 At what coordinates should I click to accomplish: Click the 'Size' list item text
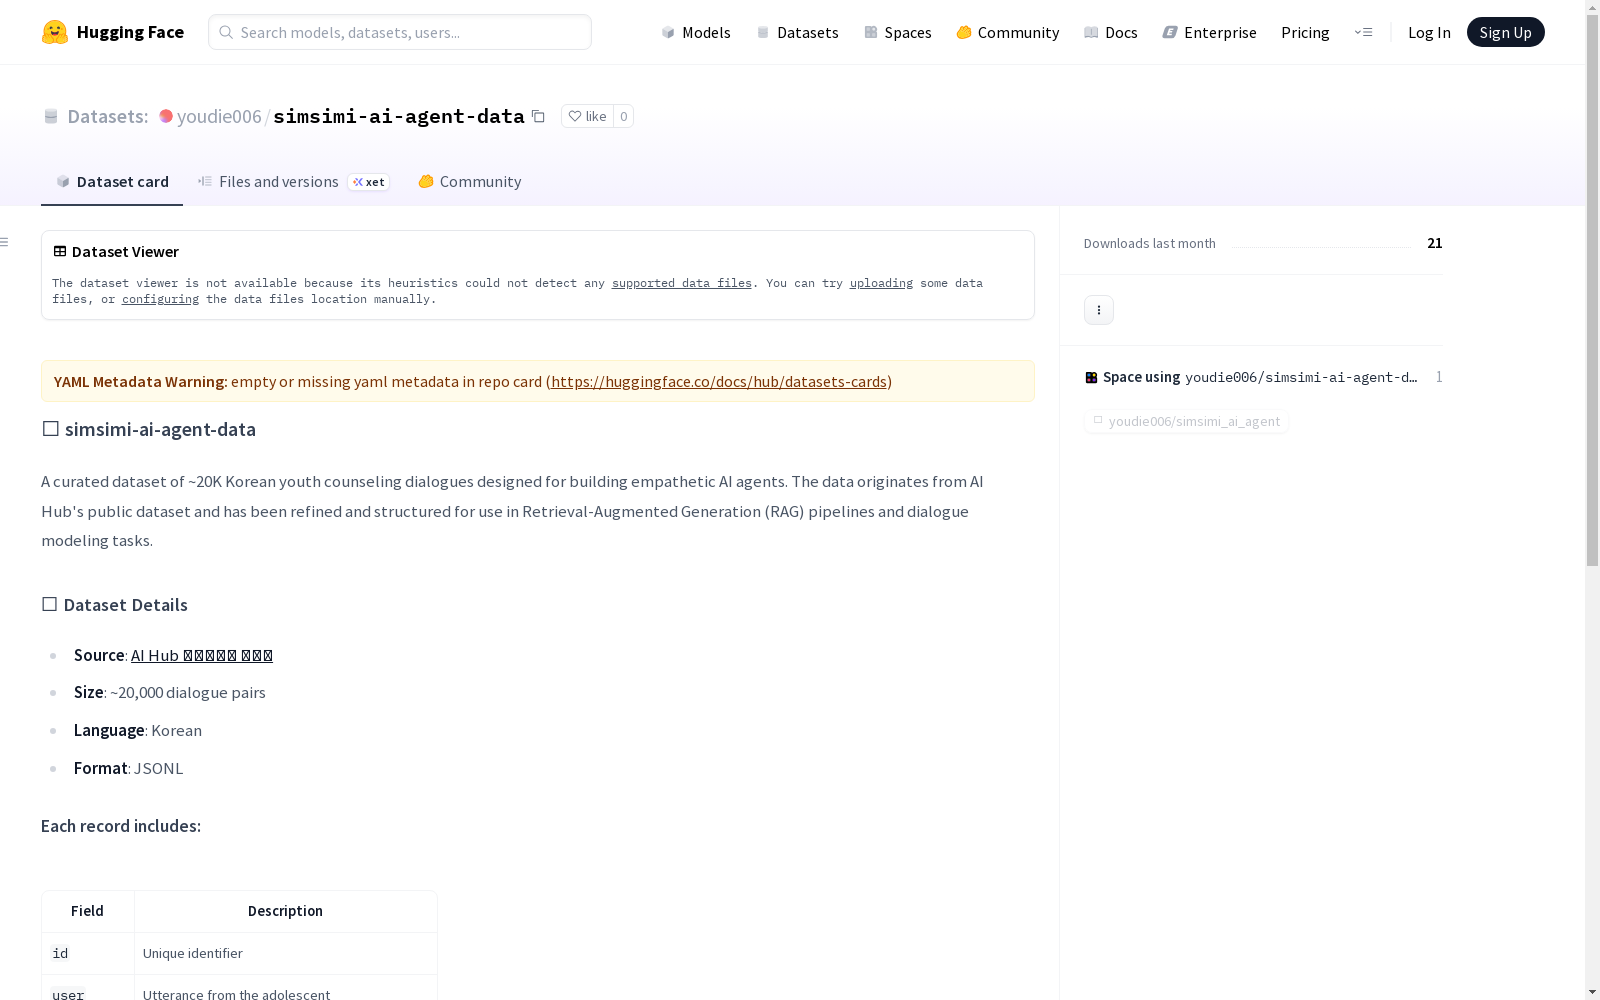tap(170, 692)
